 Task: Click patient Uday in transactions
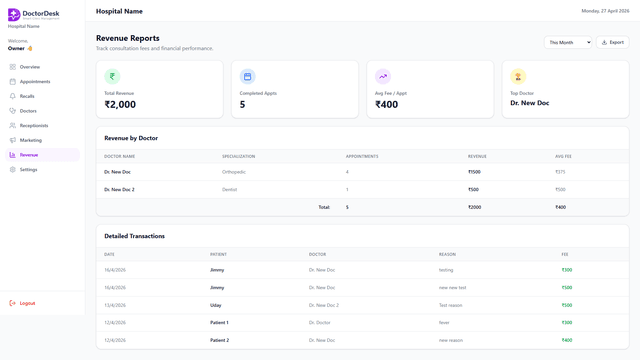[216, 305]
